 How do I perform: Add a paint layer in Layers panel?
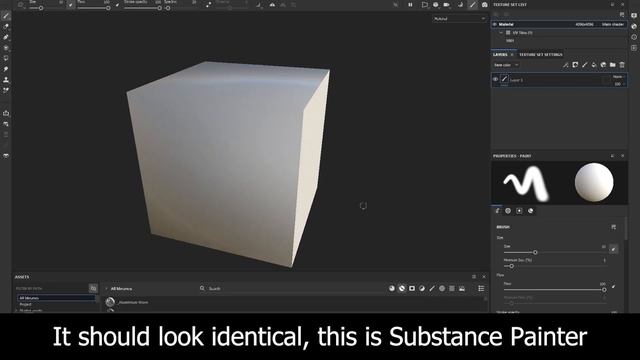pyautogui.click(x=584, y=65)
